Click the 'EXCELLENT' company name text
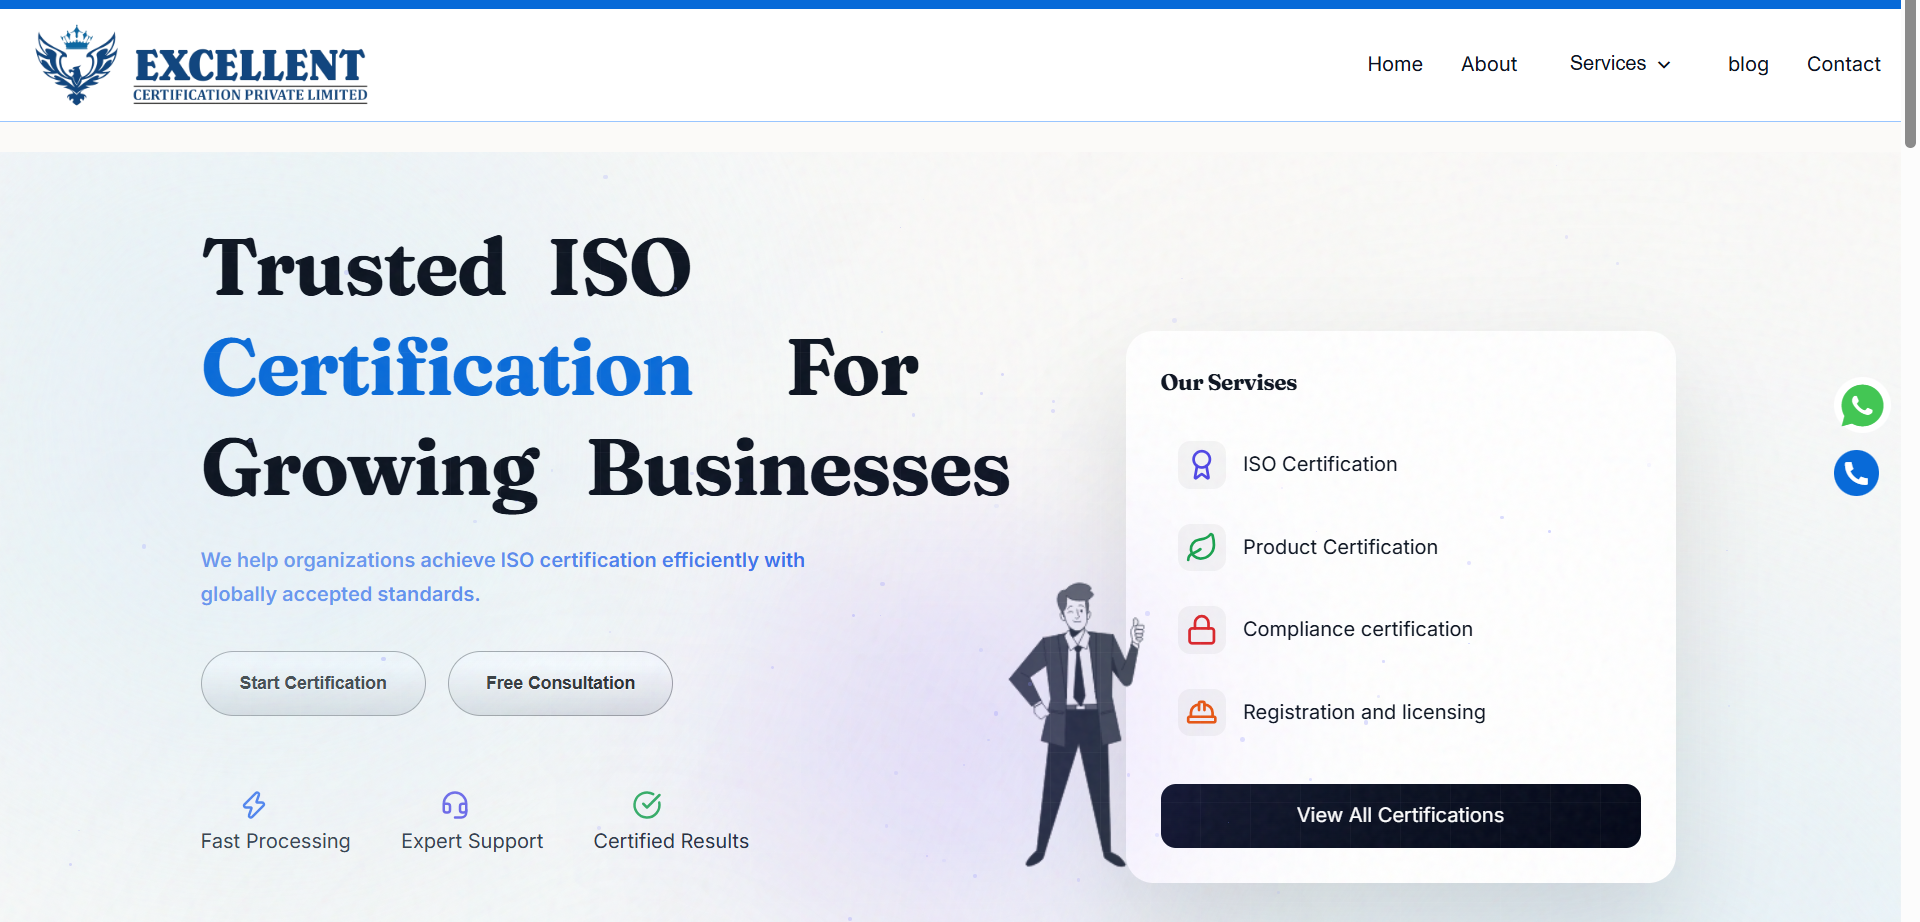Image resolution: width=1920 pixels, height=922 pixels. (250, 66)
